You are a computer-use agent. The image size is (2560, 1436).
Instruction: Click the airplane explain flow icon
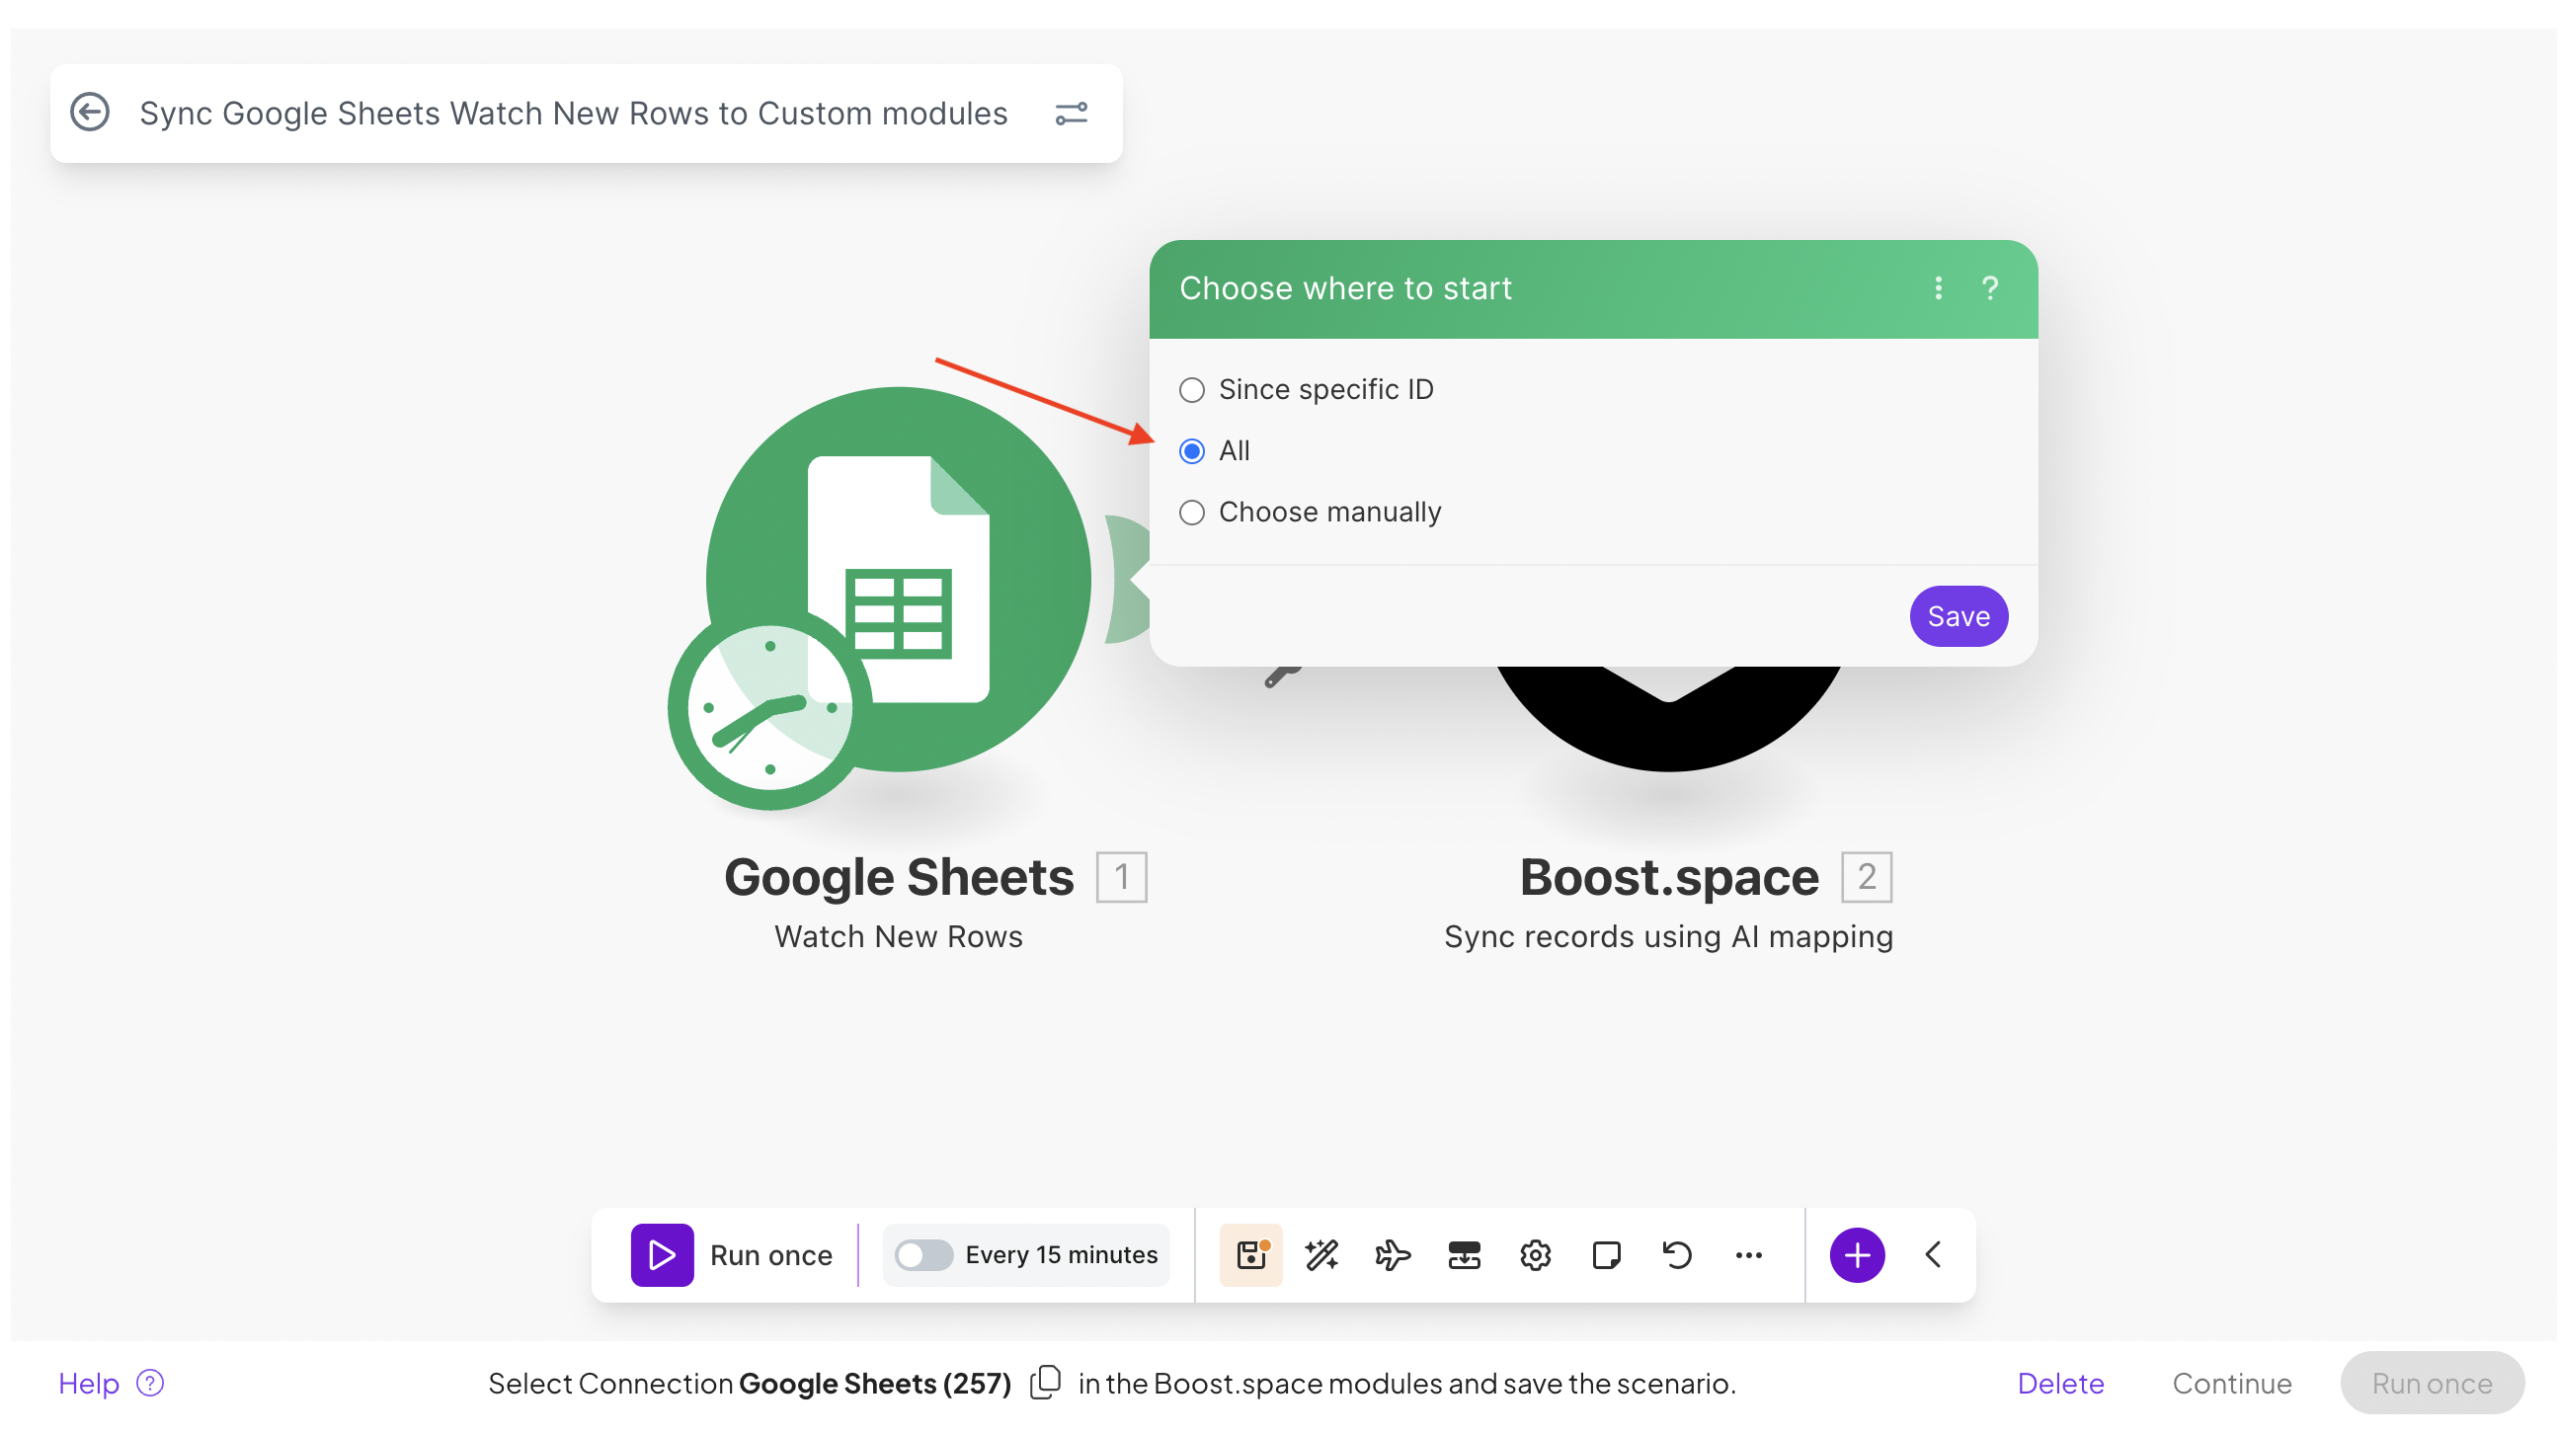coord(1392,1254)
